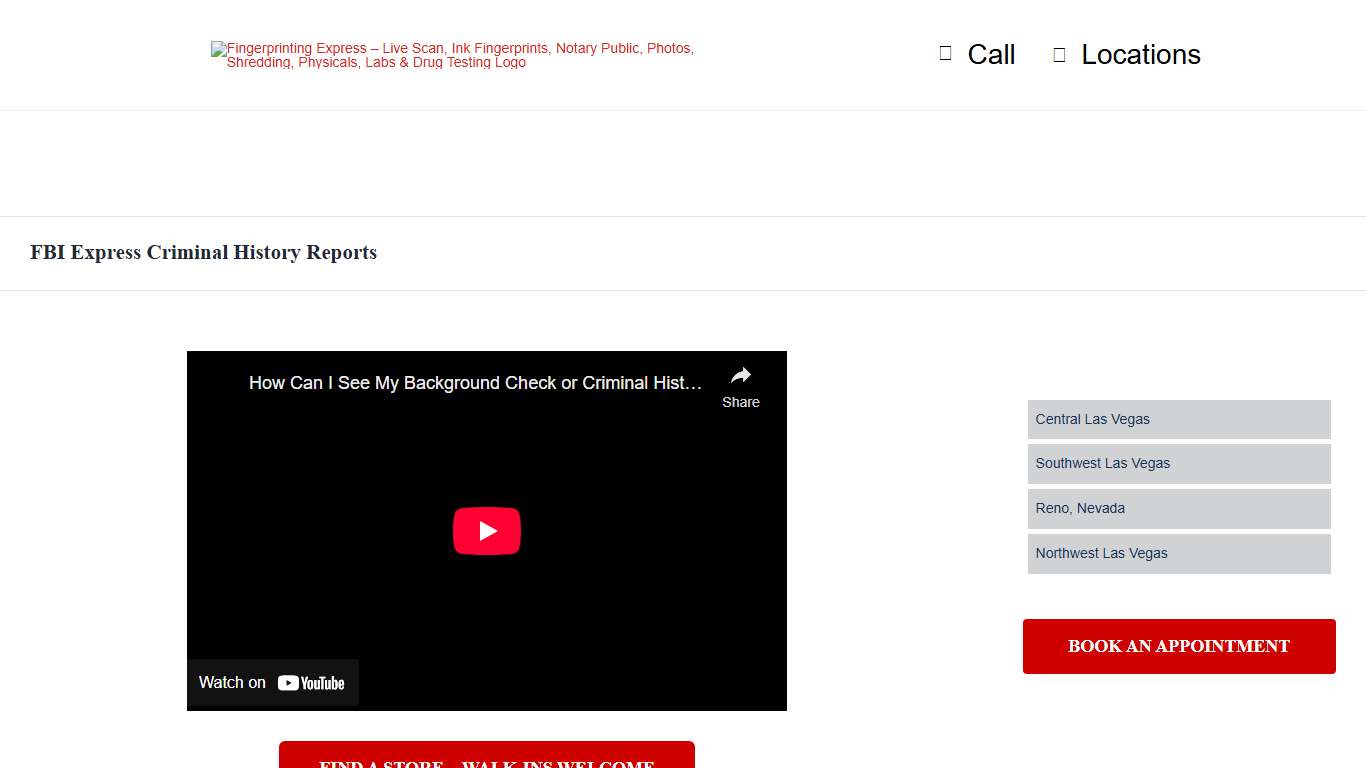Click the 'Watch on' text in player

232,683
